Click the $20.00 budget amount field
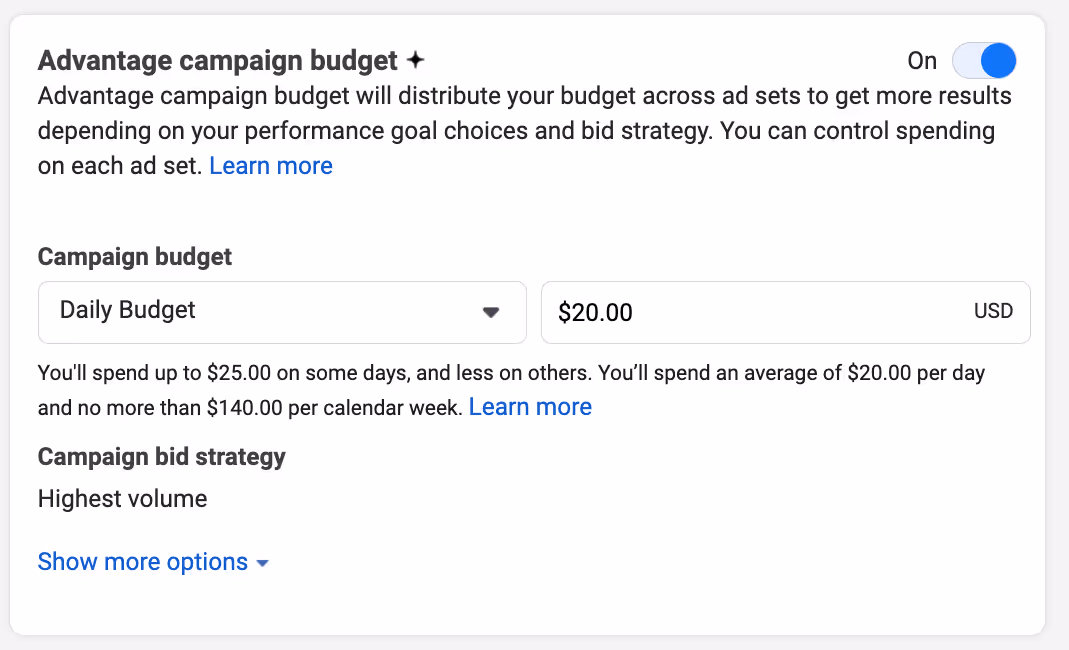This screenshot has width=1069, height=650. pos(785,312)
